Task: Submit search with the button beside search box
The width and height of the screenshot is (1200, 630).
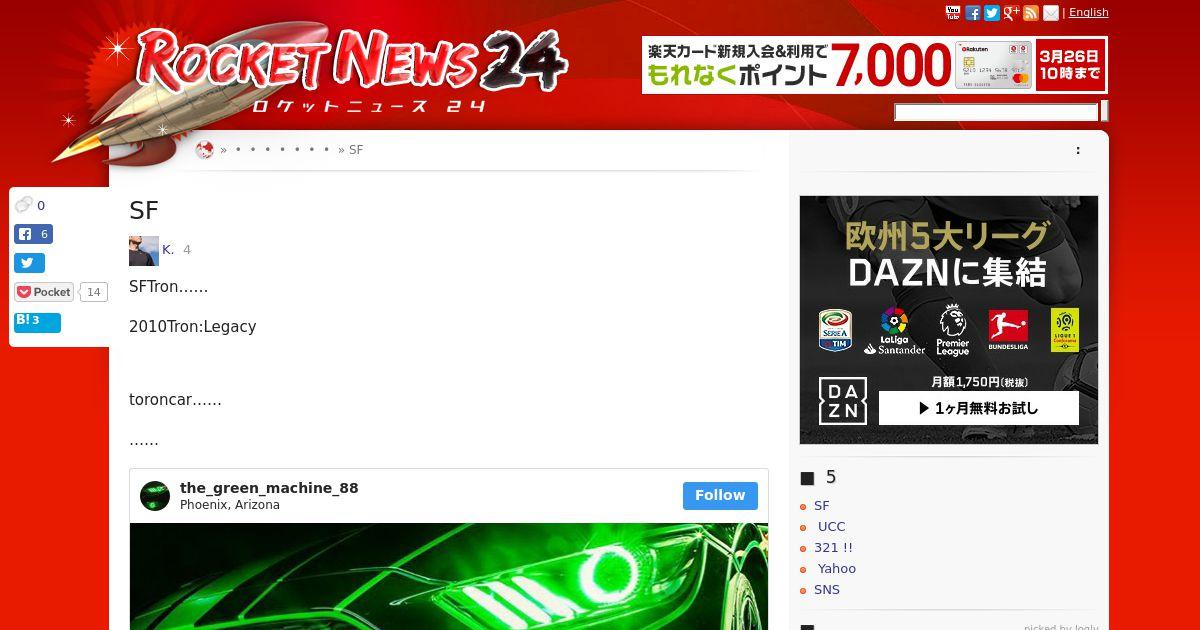Action: 1104,111
